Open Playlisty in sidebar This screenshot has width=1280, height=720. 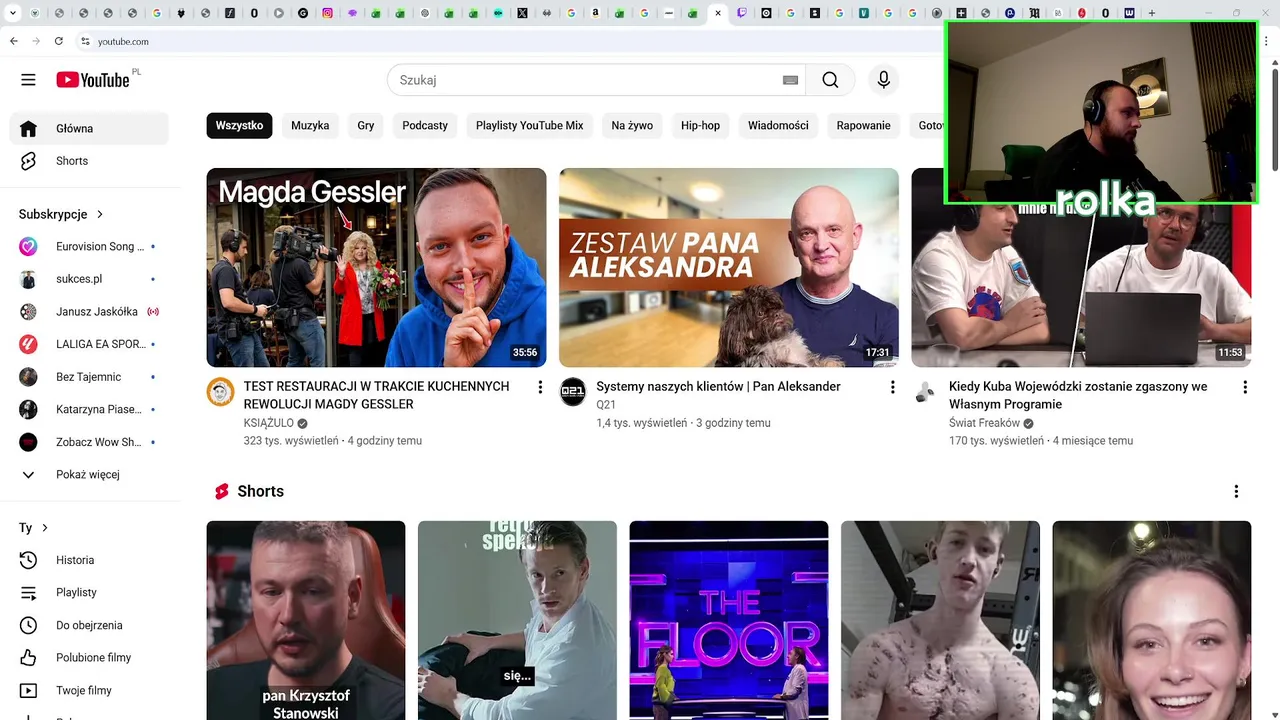pos(89,592)
